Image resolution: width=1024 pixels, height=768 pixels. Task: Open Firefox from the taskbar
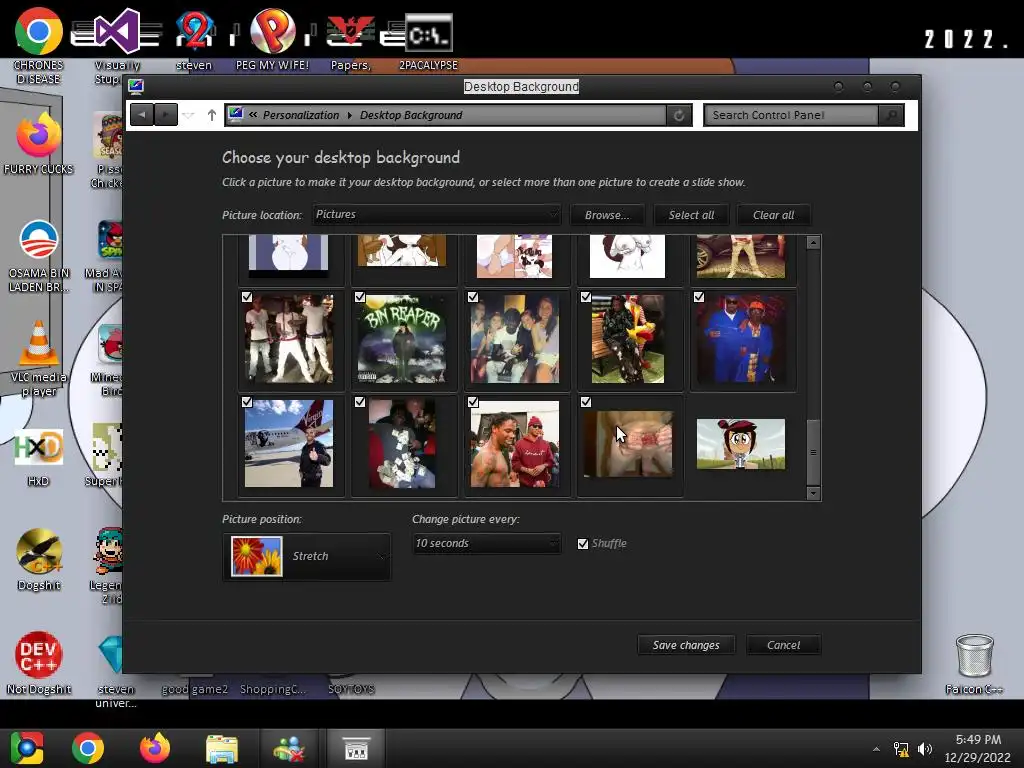[155, 748]
